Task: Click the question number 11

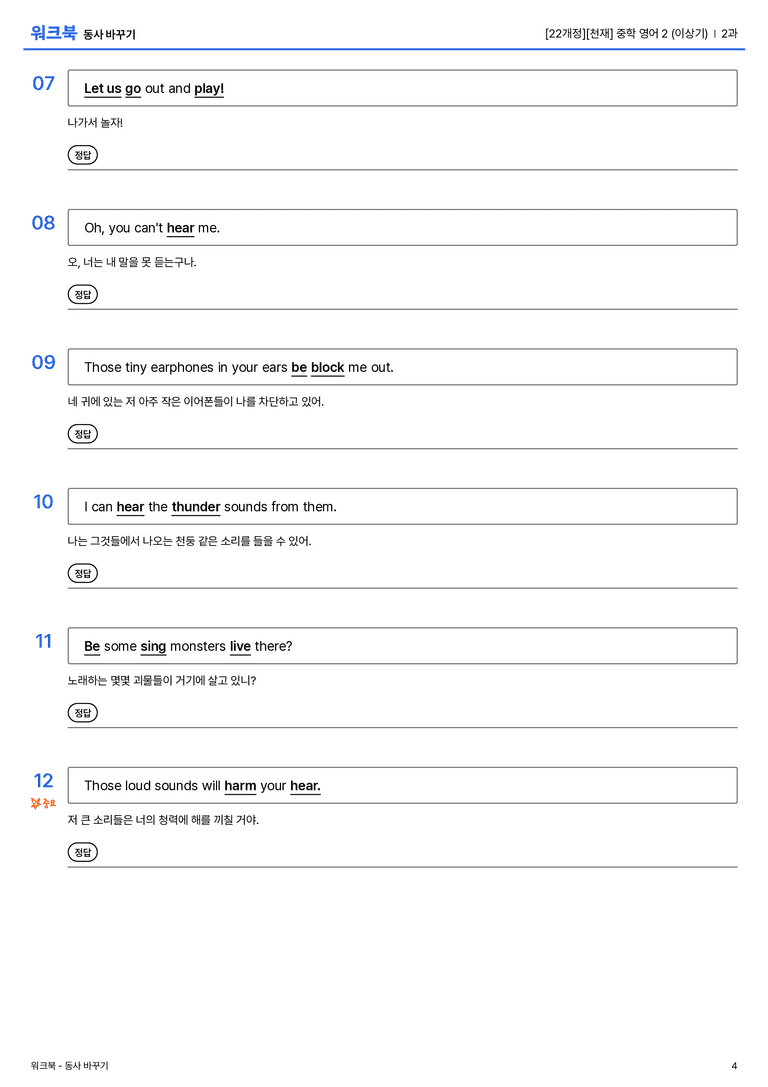Action: tap(43, 641)
